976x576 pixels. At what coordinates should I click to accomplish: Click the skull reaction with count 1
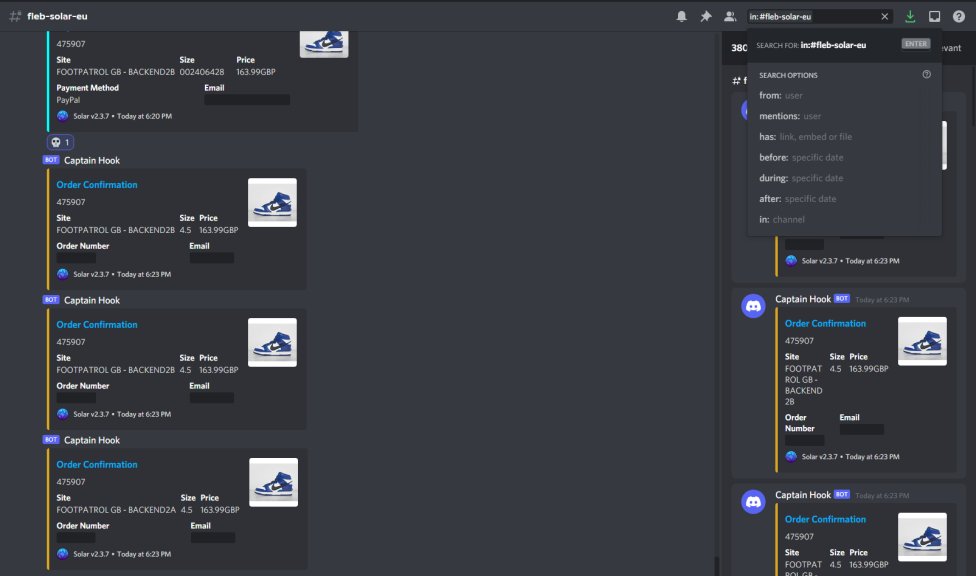point(60,142)
